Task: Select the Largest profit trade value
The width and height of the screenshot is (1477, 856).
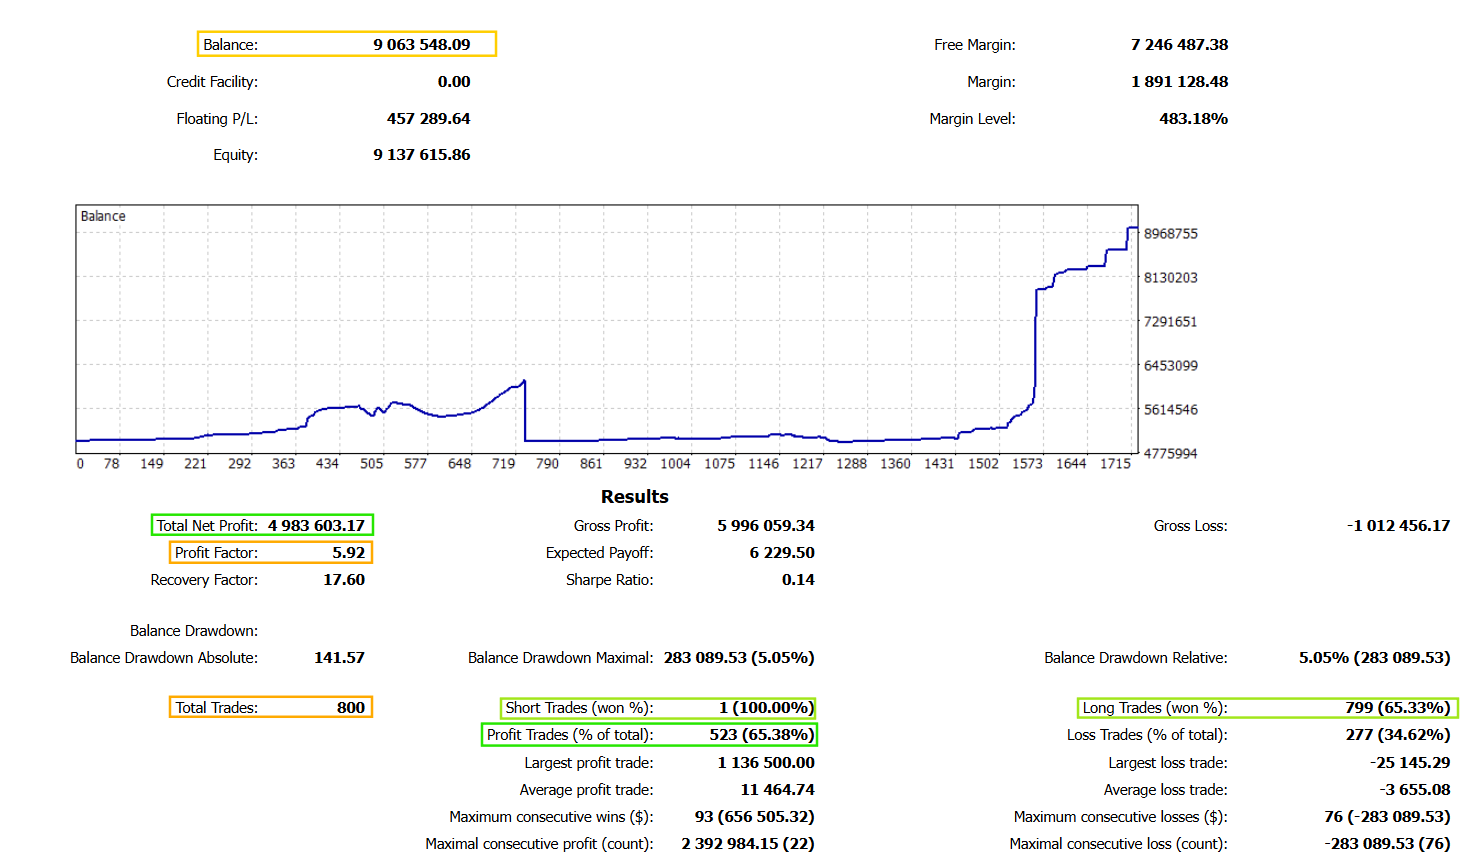Action: 765,762
